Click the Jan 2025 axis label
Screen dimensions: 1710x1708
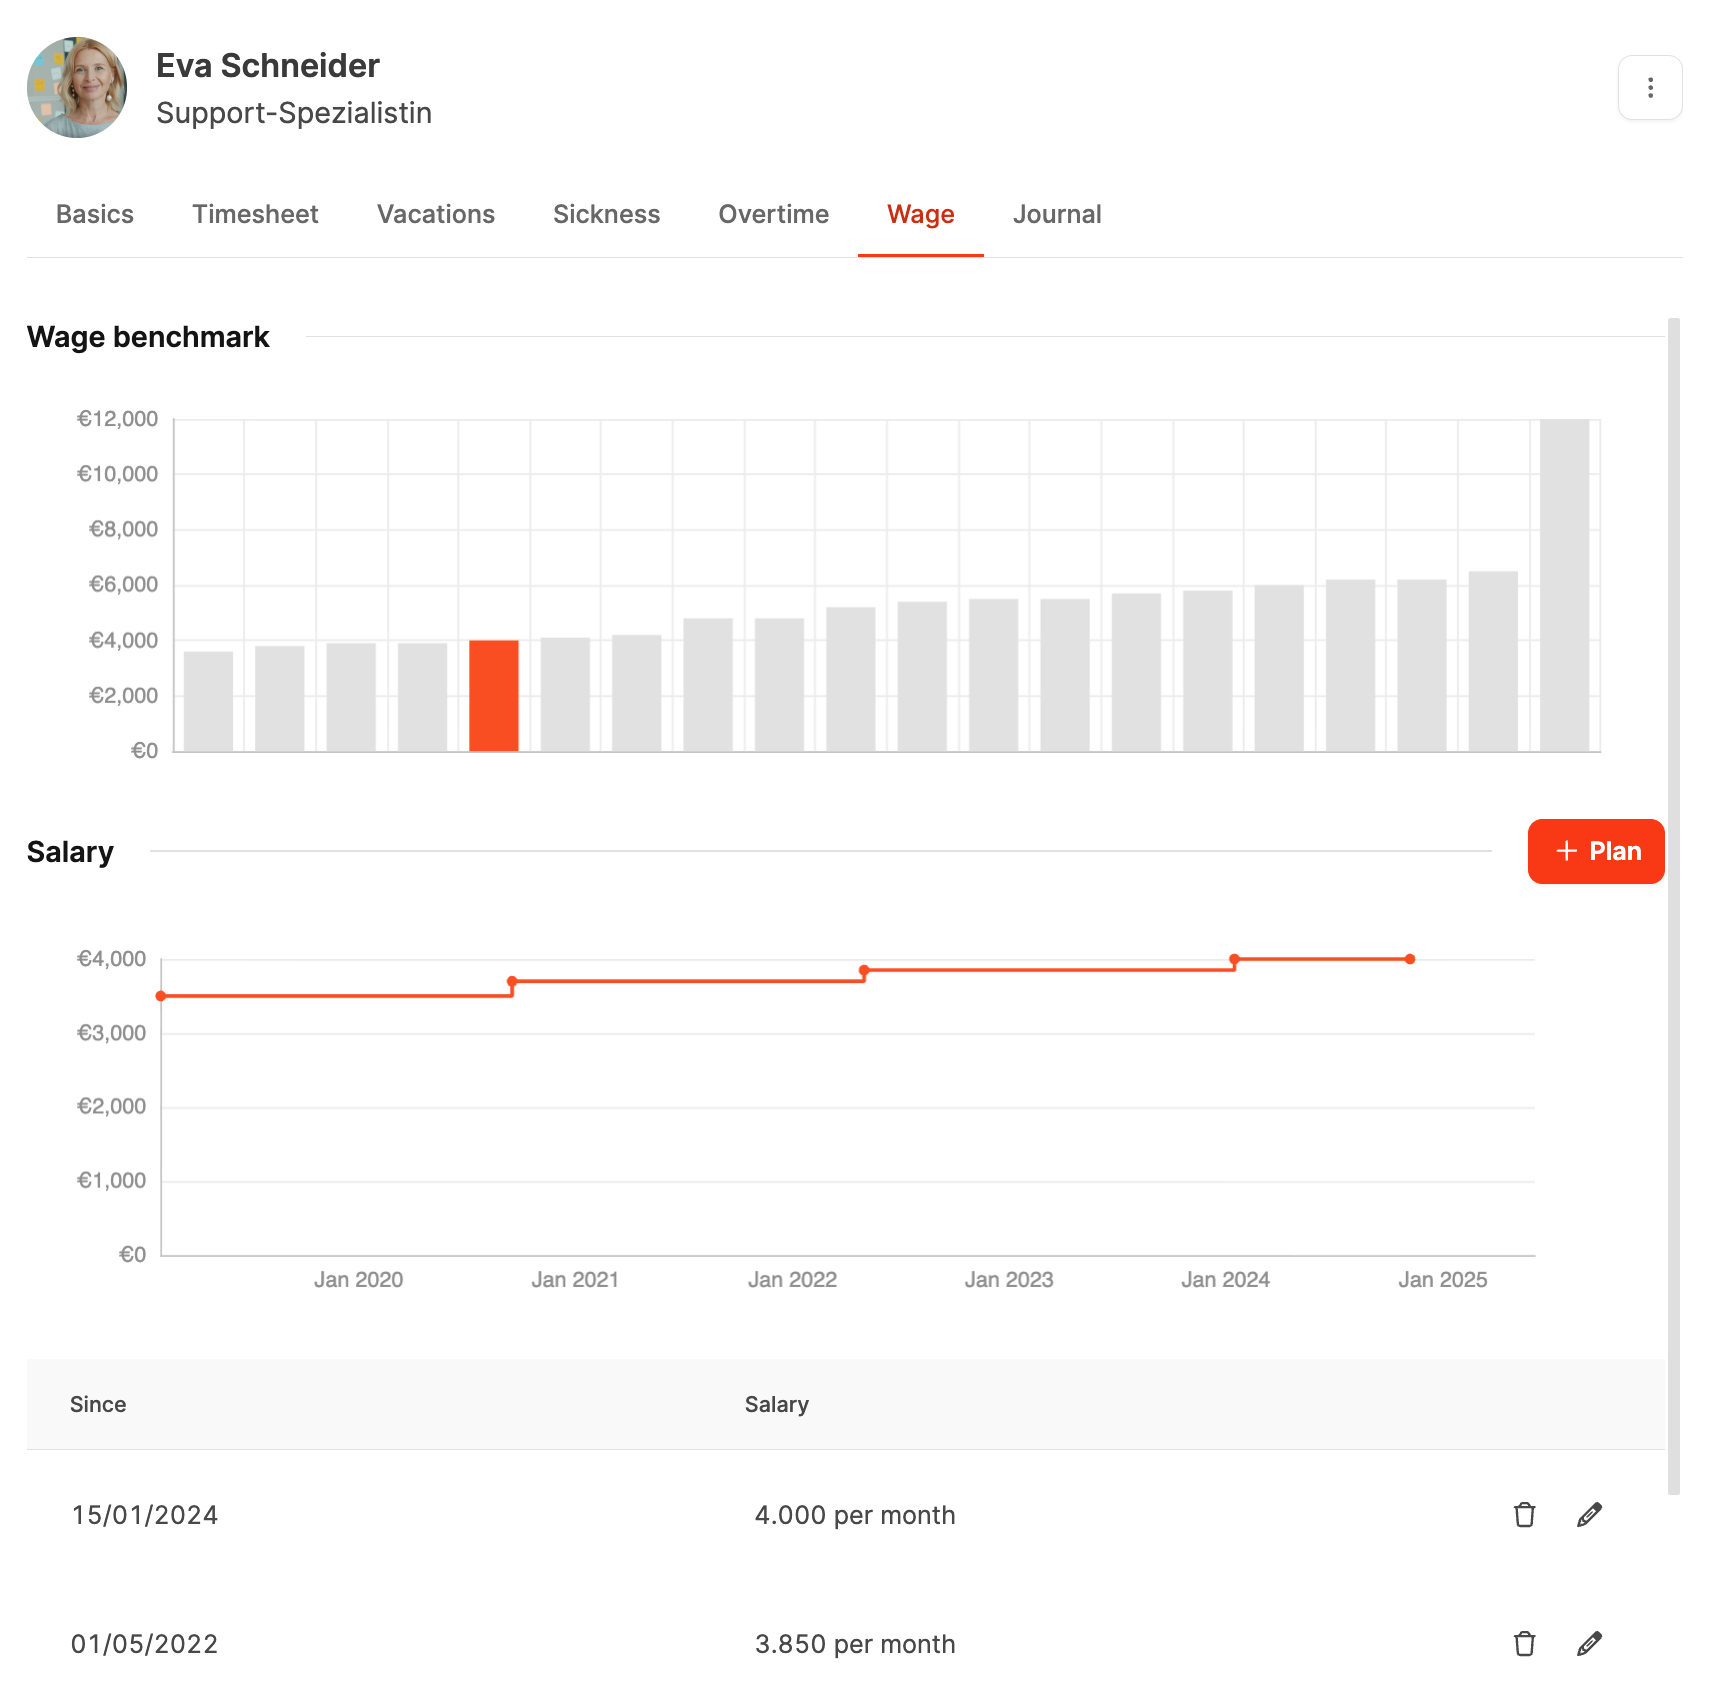(x=1442, y=1280)
